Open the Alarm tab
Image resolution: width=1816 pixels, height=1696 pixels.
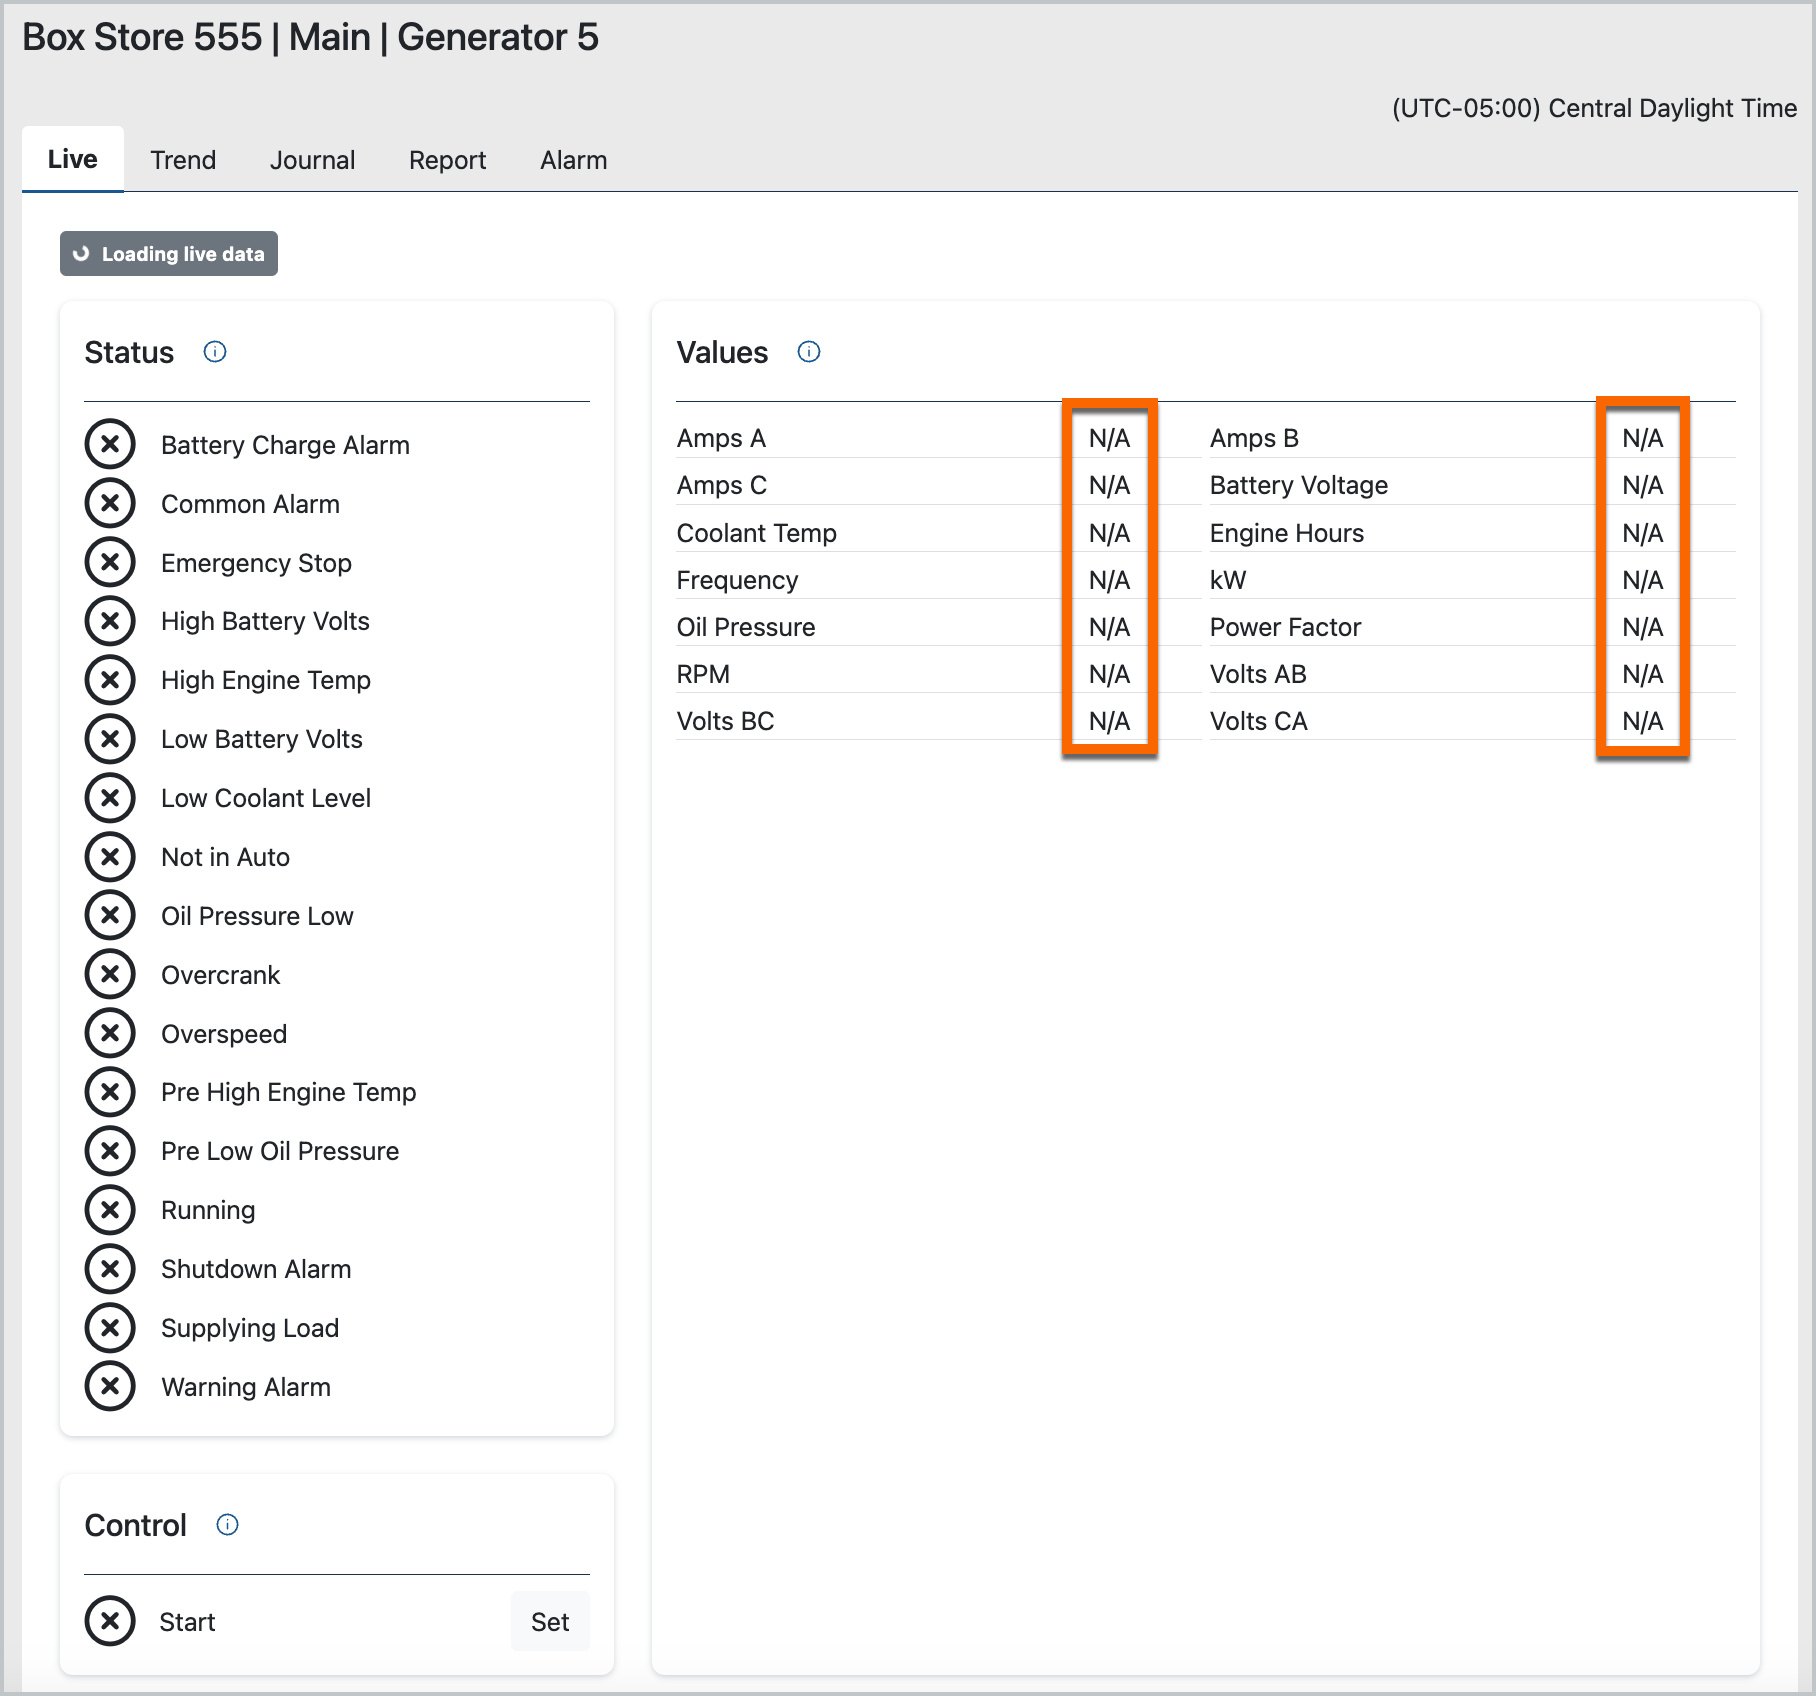(x=573, y=160)
